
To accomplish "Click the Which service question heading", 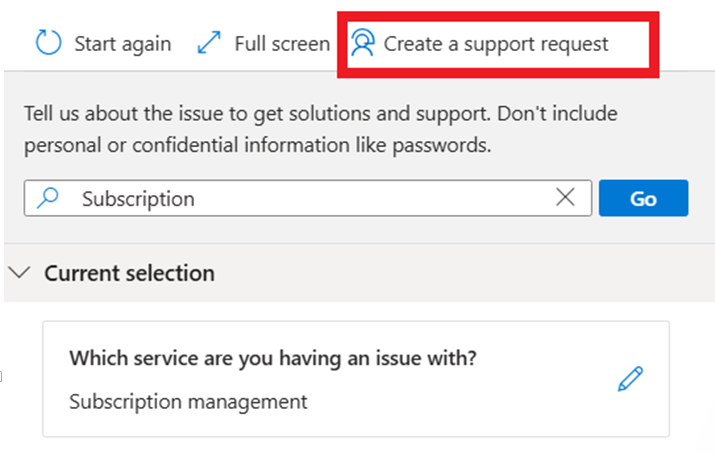I will (x=272, y=358).
